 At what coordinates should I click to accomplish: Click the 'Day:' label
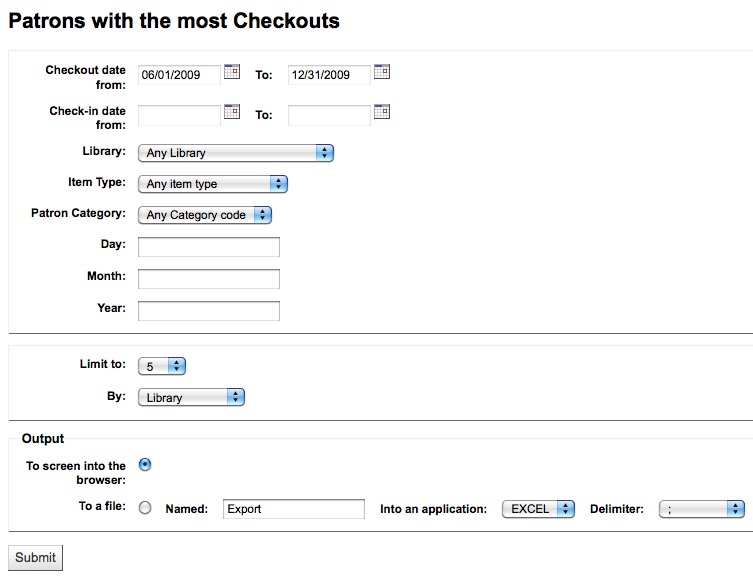(113, 244)
